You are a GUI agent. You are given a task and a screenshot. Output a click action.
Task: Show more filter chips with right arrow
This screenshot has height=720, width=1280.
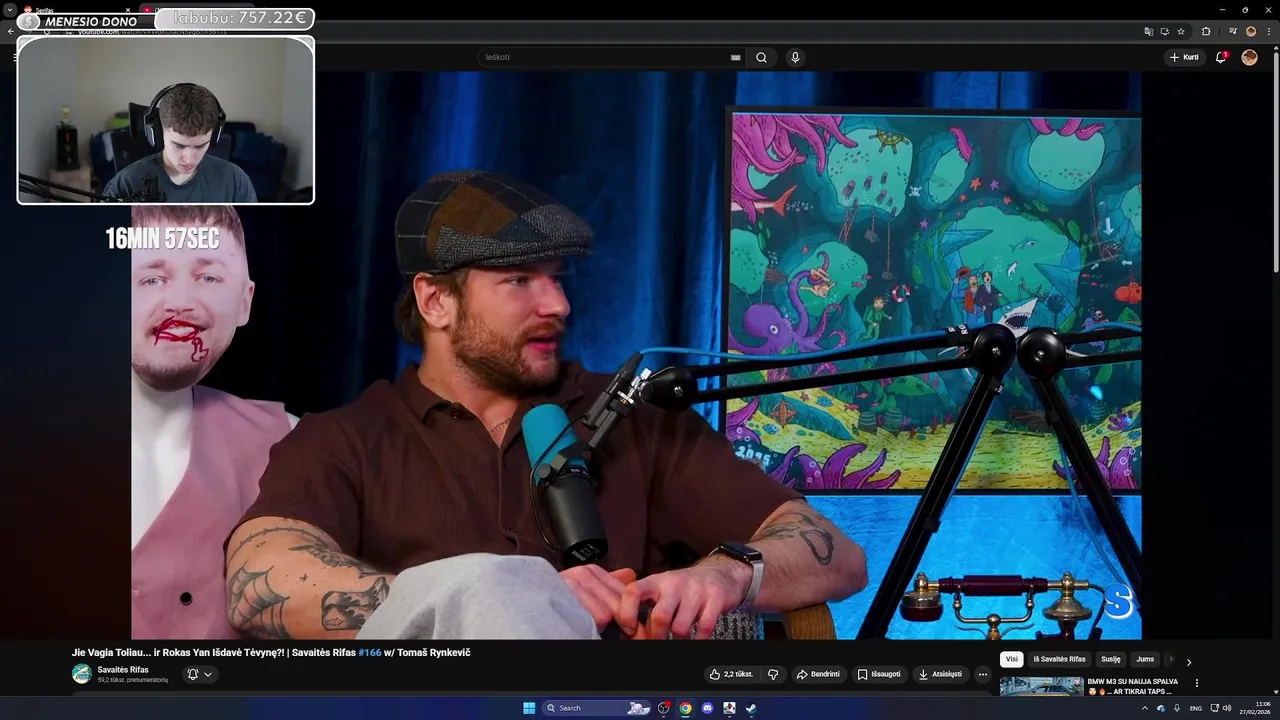coord(1188,661)
